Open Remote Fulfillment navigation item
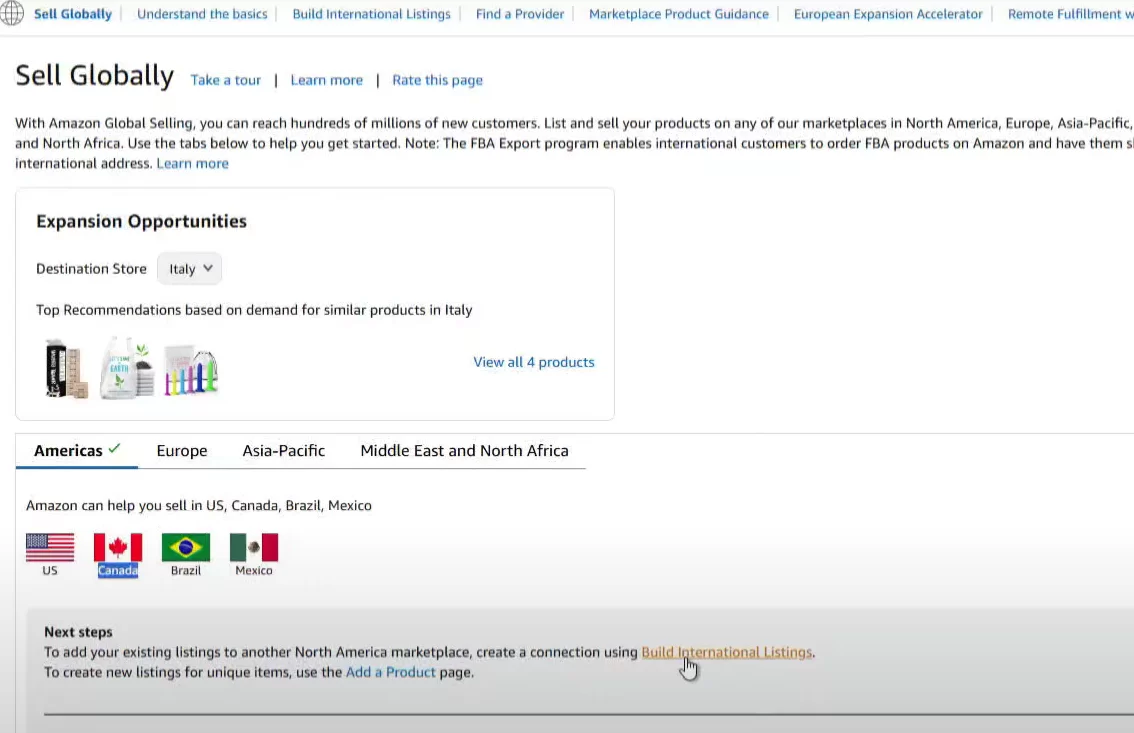Screen dimensions: 1134x733 1070,14
